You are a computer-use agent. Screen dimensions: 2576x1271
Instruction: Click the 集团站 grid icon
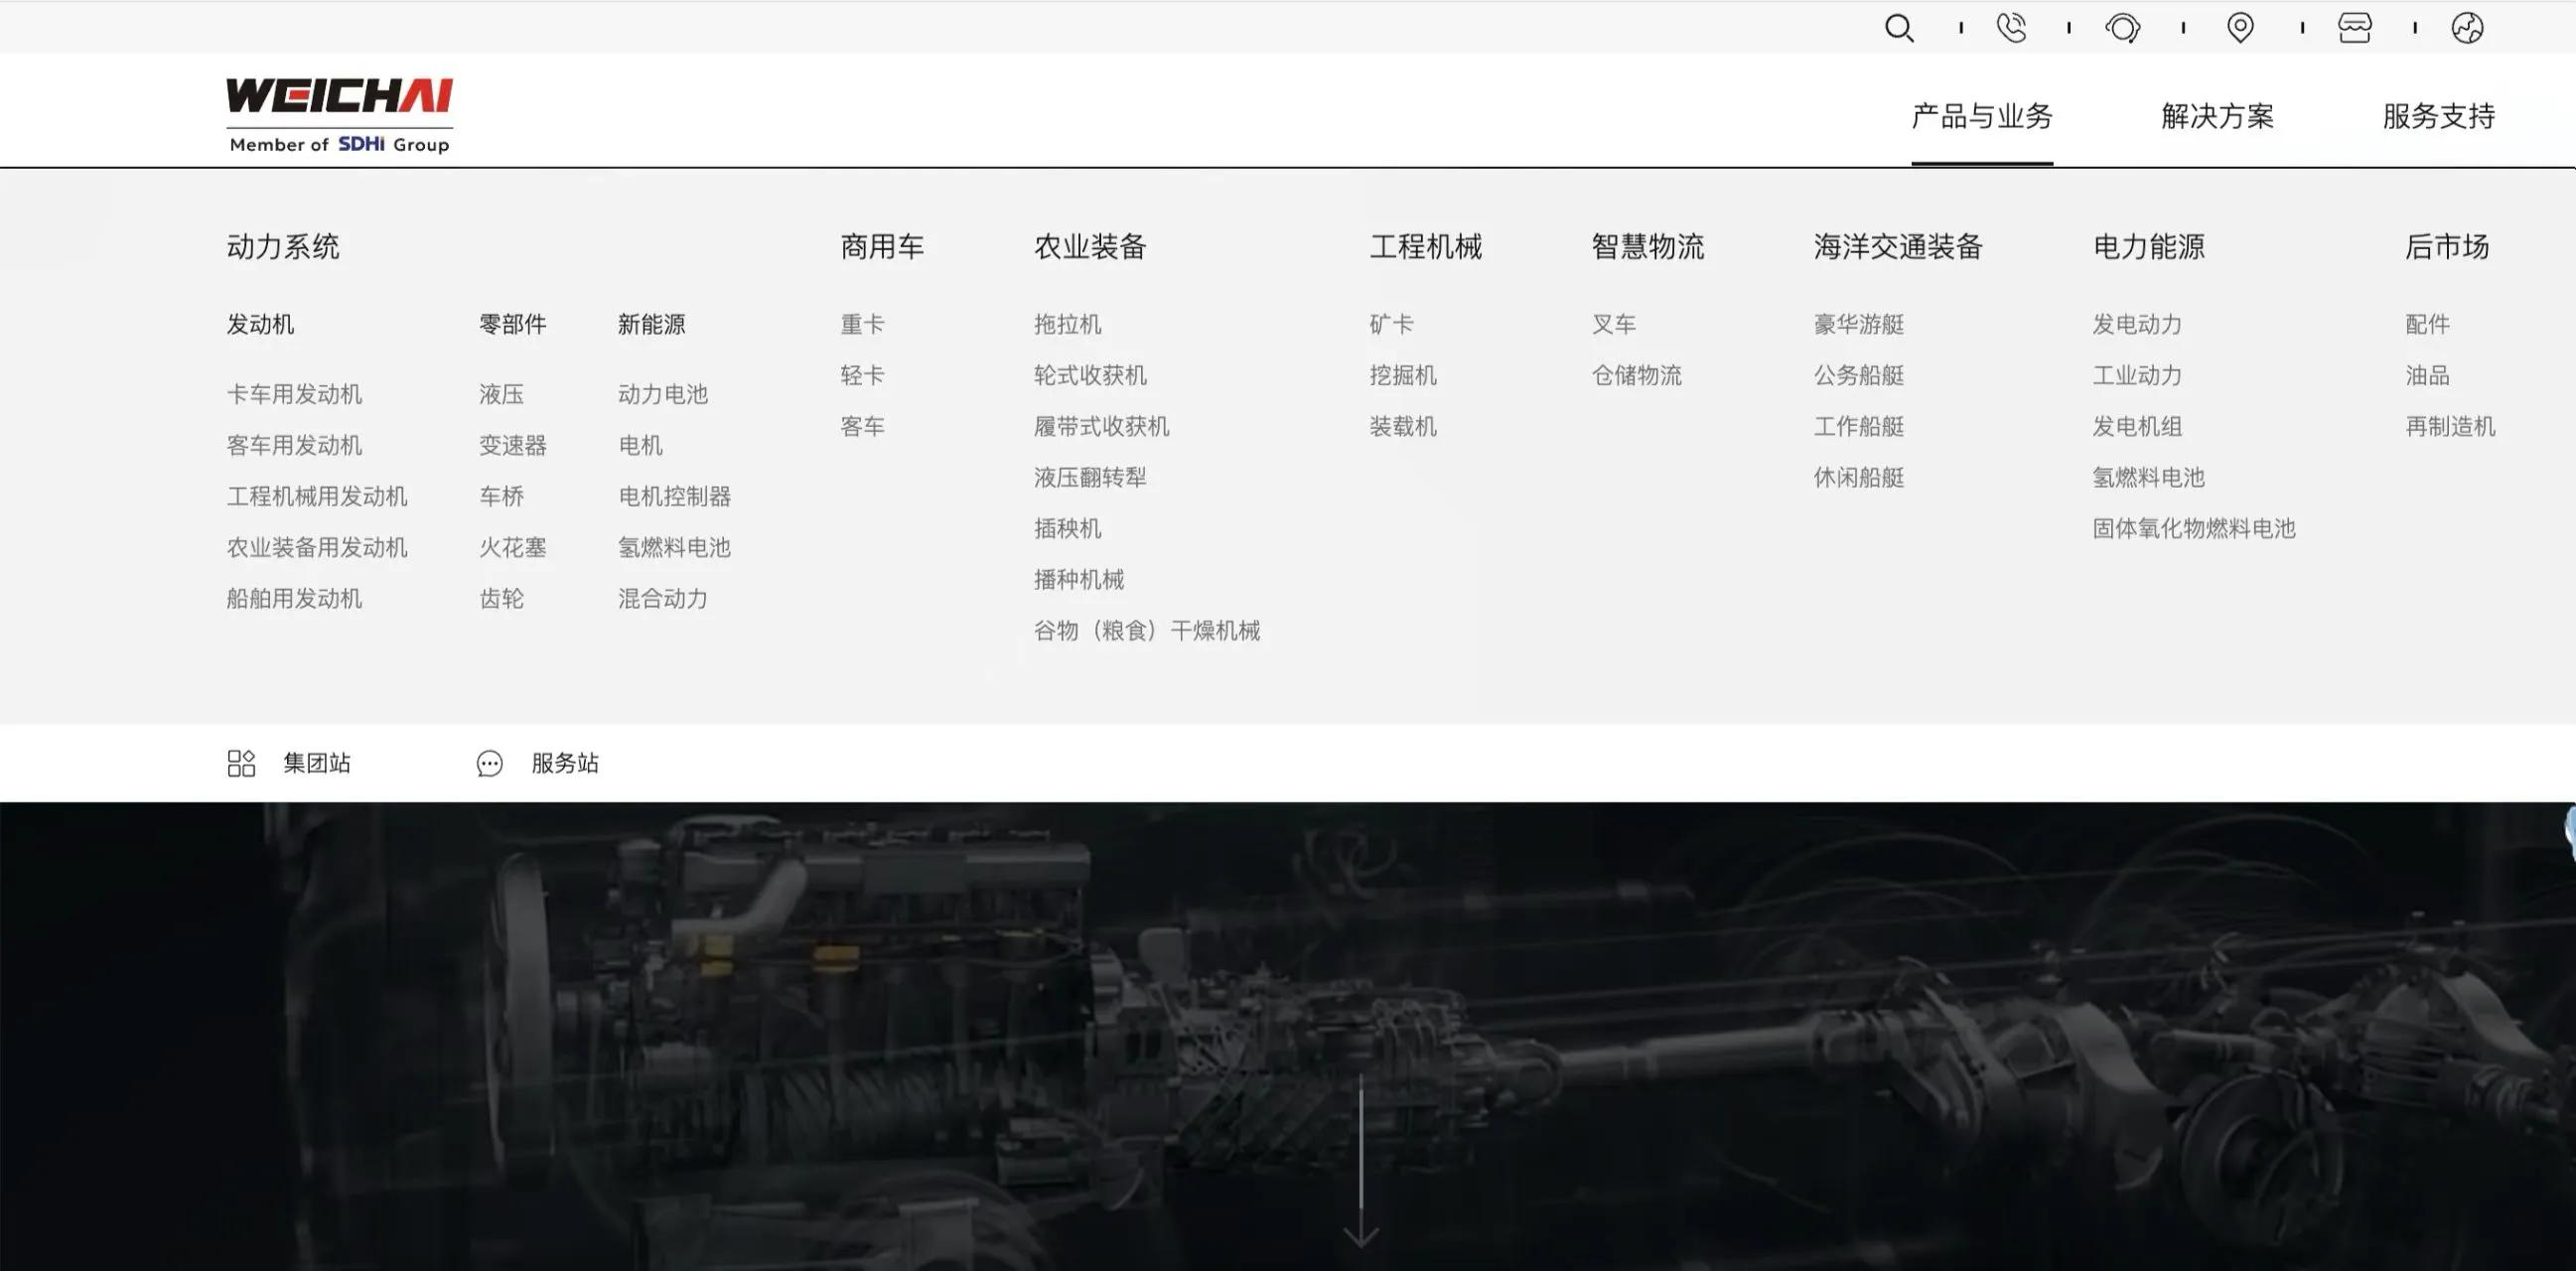(x=241, y=763)
